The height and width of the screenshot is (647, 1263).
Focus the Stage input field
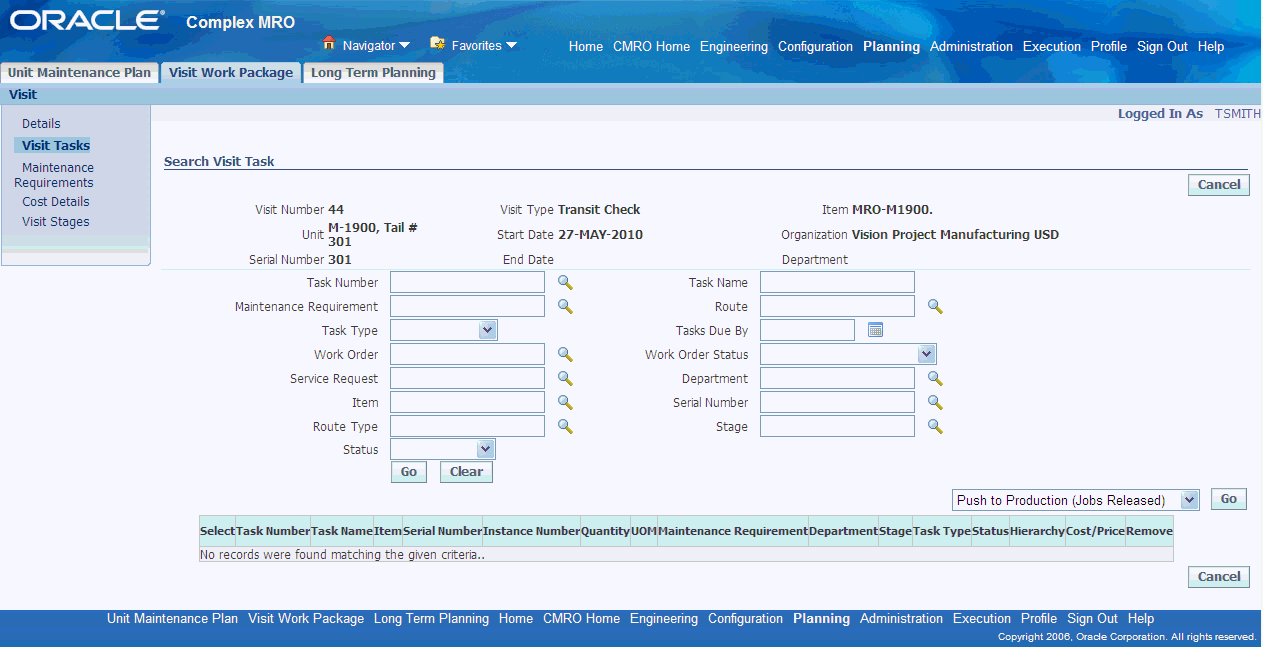[x=837, y=427]
